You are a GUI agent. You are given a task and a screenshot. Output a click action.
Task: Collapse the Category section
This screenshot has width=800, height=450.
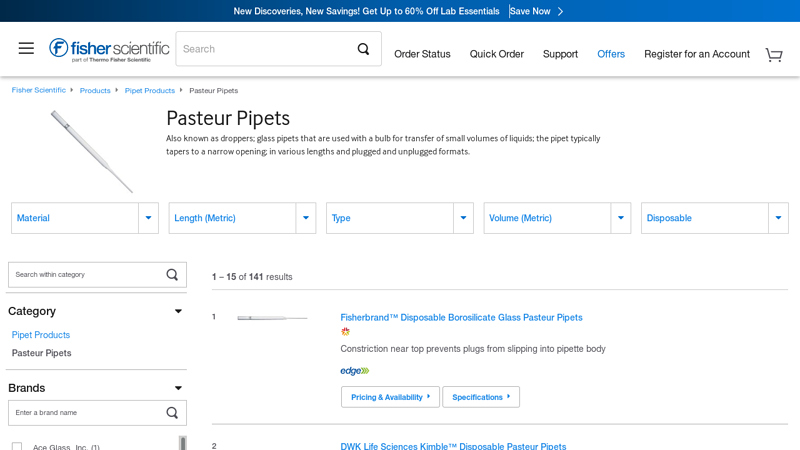pos(178,311)
